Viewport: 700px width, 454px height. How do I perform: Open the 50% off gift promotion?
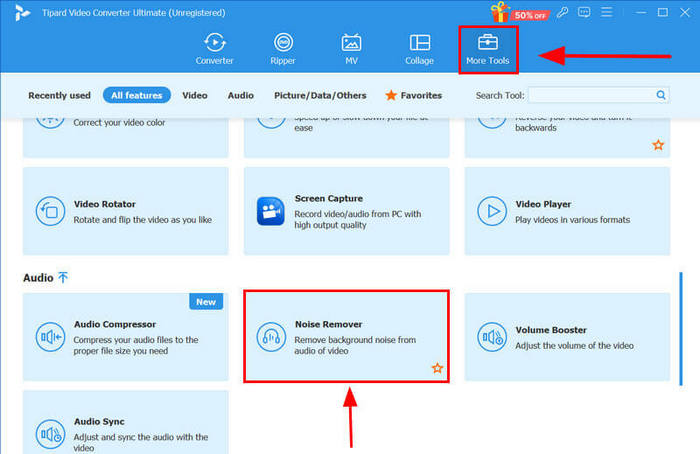tap(519, 12)
